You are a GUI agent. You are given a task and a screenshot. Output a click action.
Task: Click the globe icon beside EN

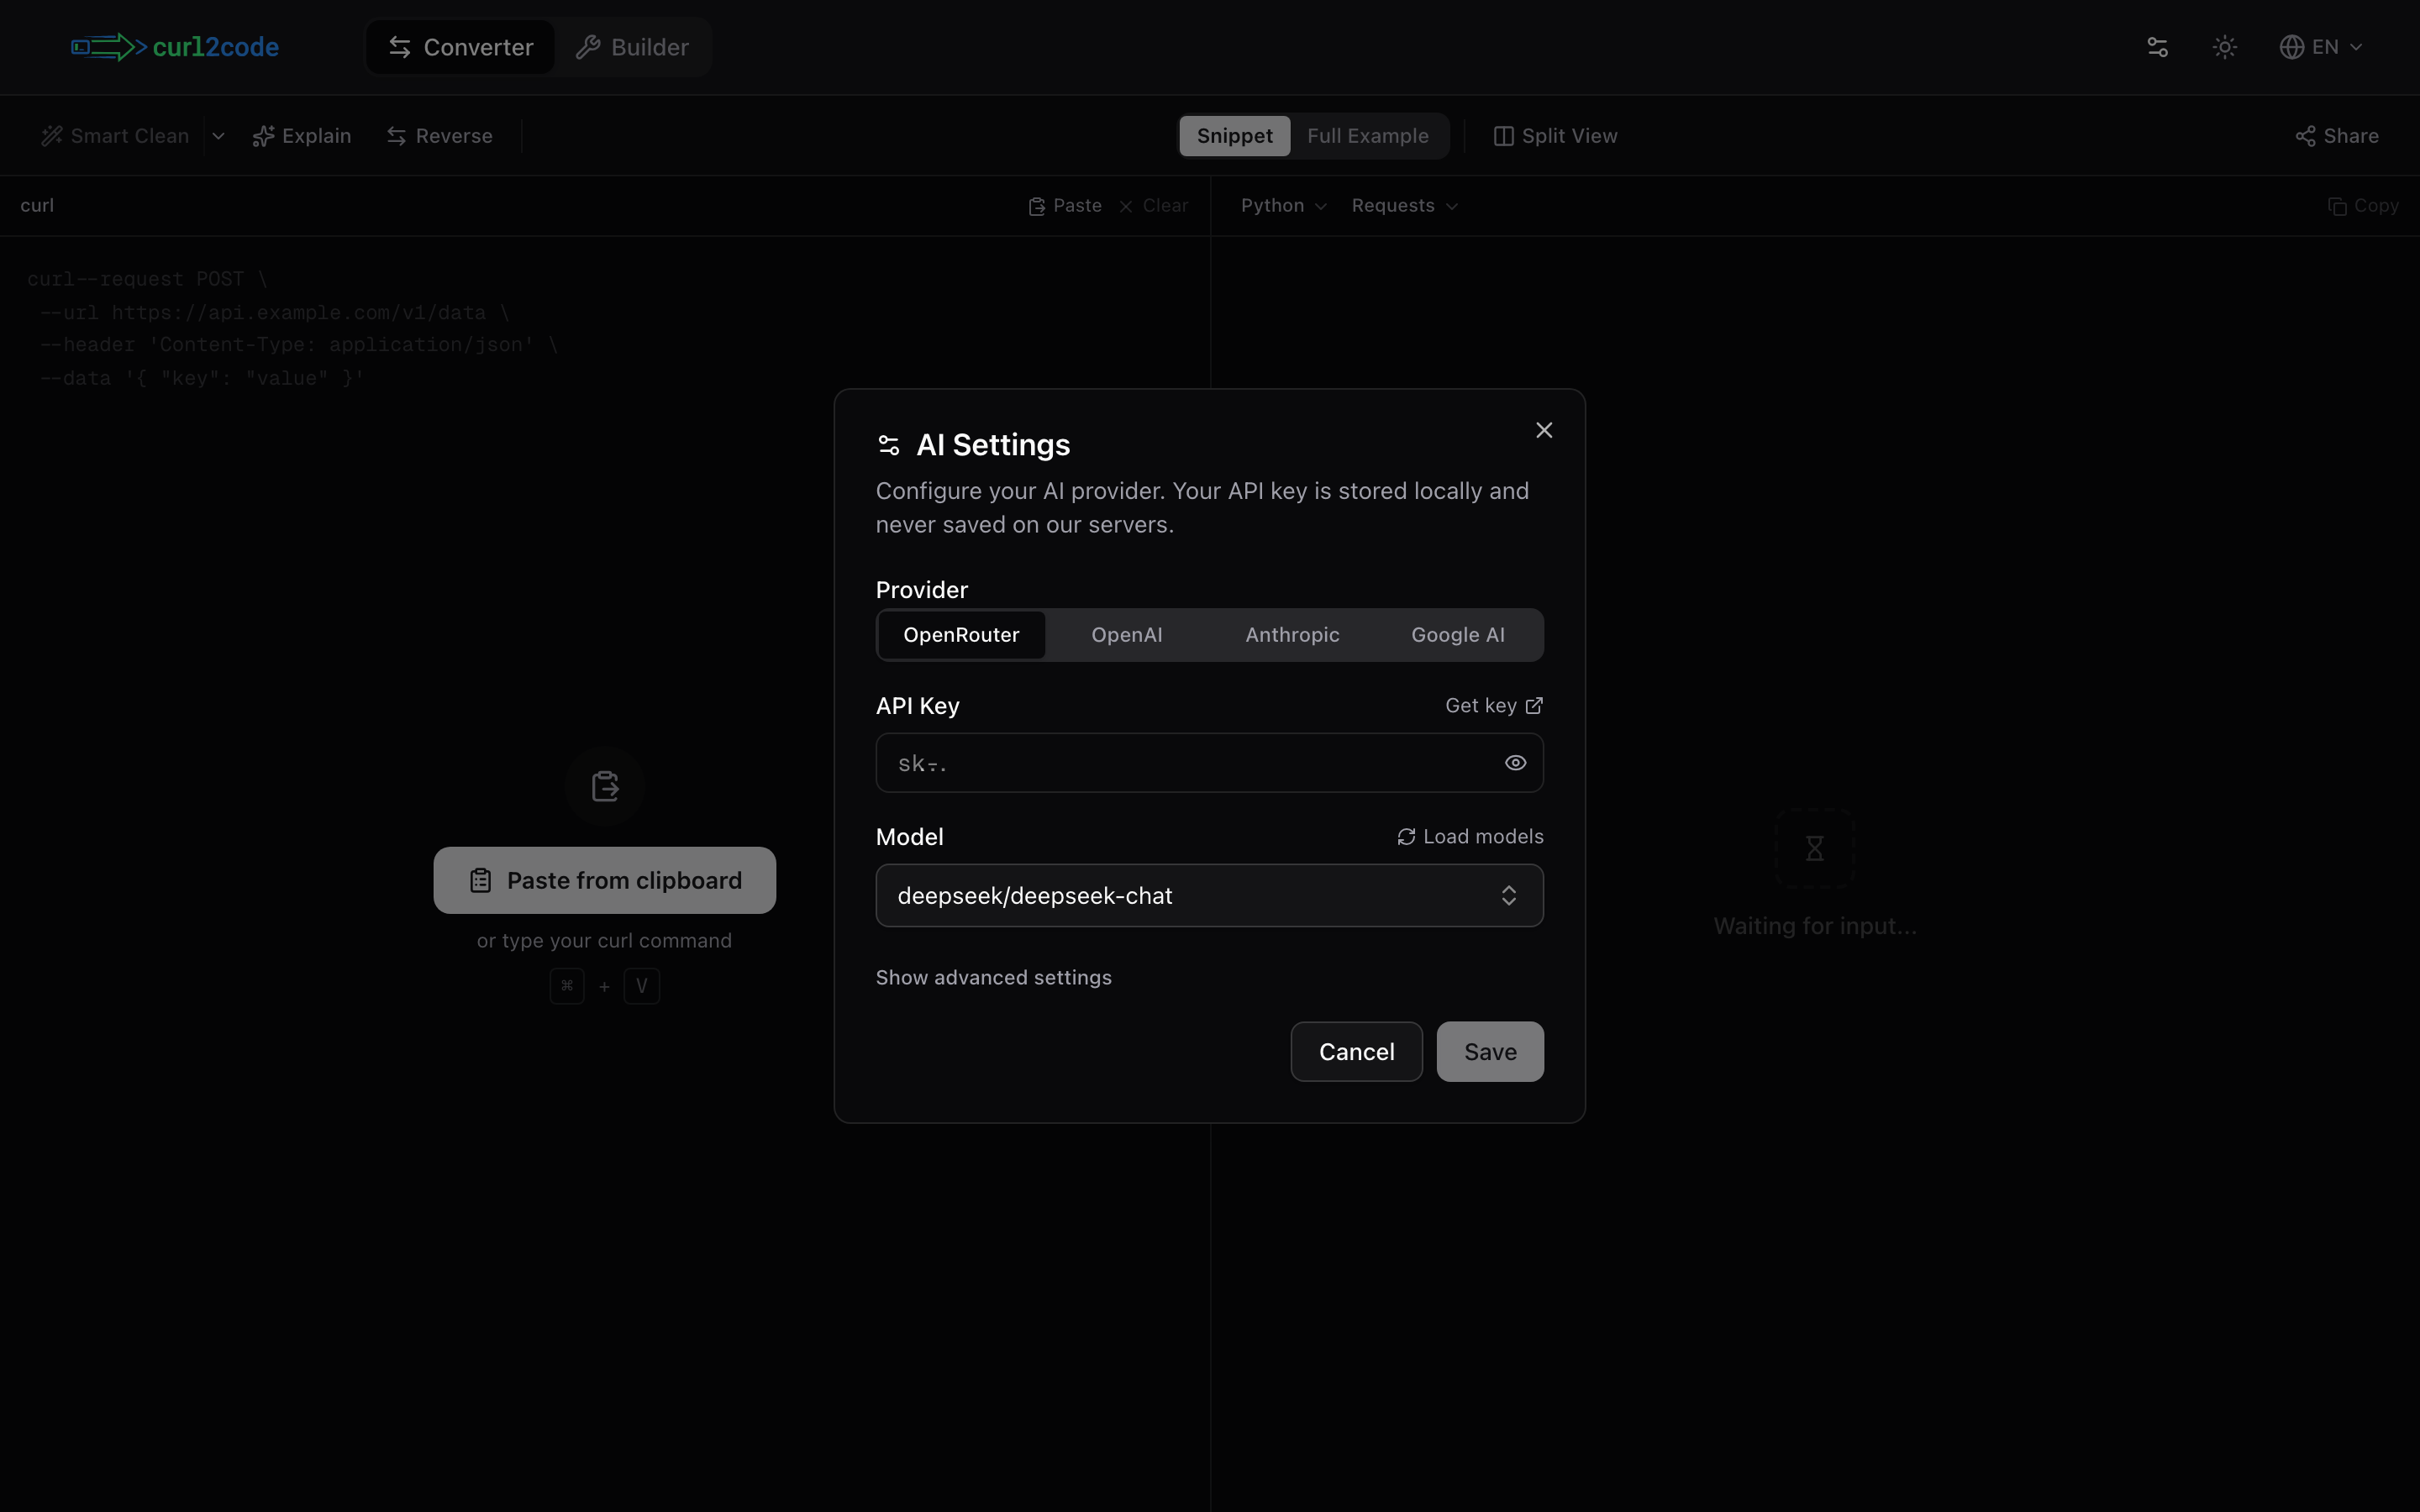point(2292,47)
